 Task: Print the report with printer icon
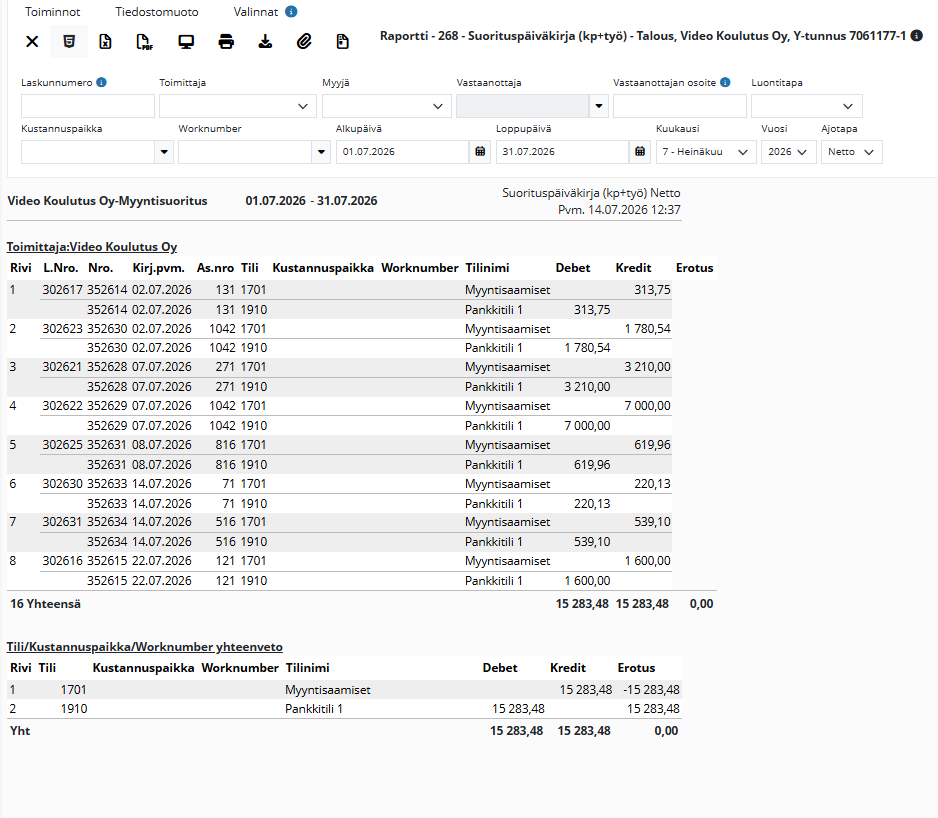tap(226, 41)
